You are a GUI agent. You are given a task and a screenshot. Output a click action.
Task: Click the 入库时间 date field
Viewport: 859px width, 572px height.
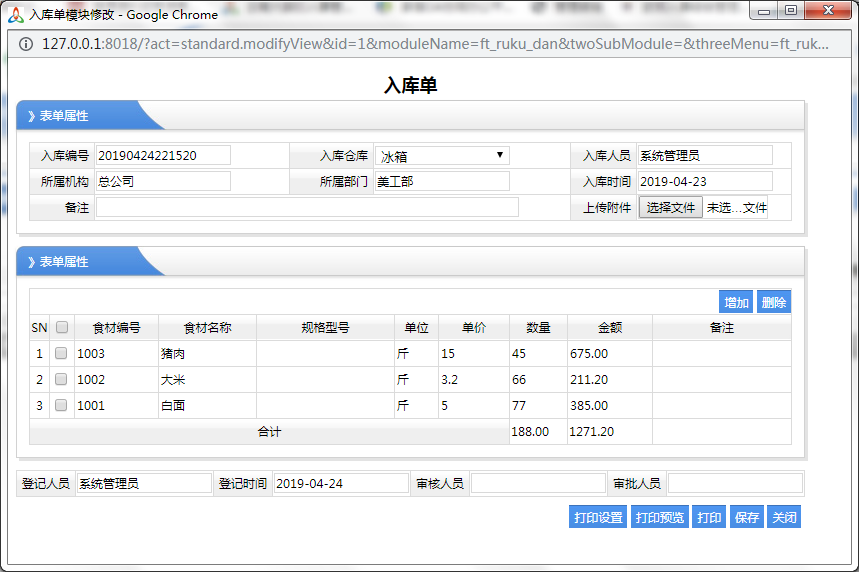pyautogui.click(x=704, y=181)
